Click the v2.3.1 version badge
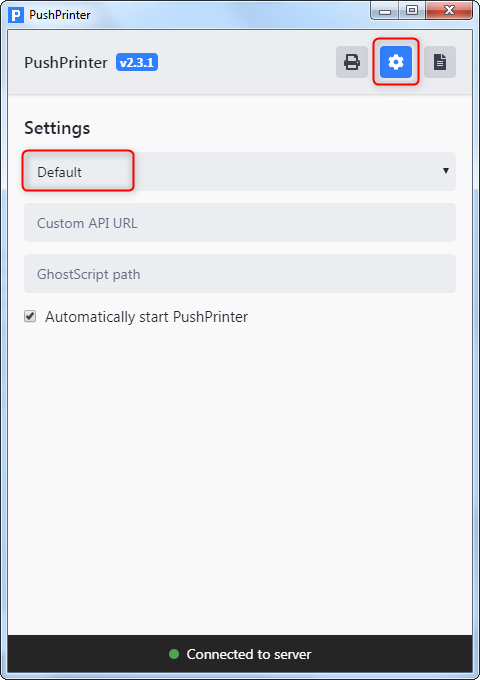480x680 pixels. 137,62
